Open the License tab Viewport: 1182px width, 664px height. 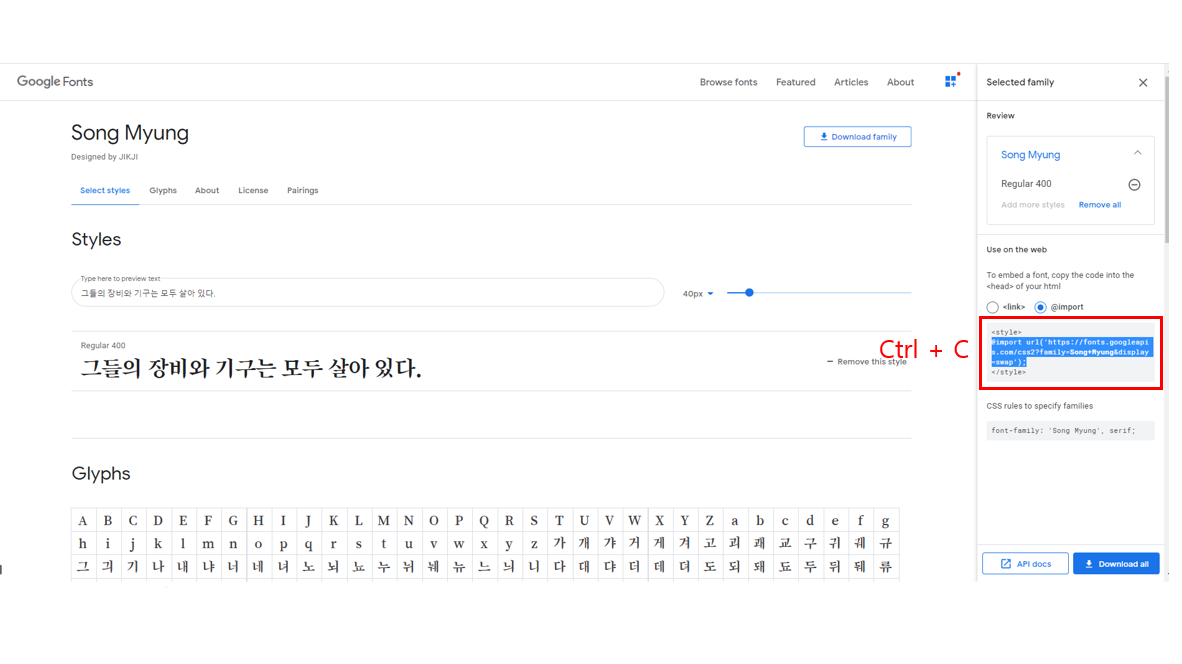253,191
